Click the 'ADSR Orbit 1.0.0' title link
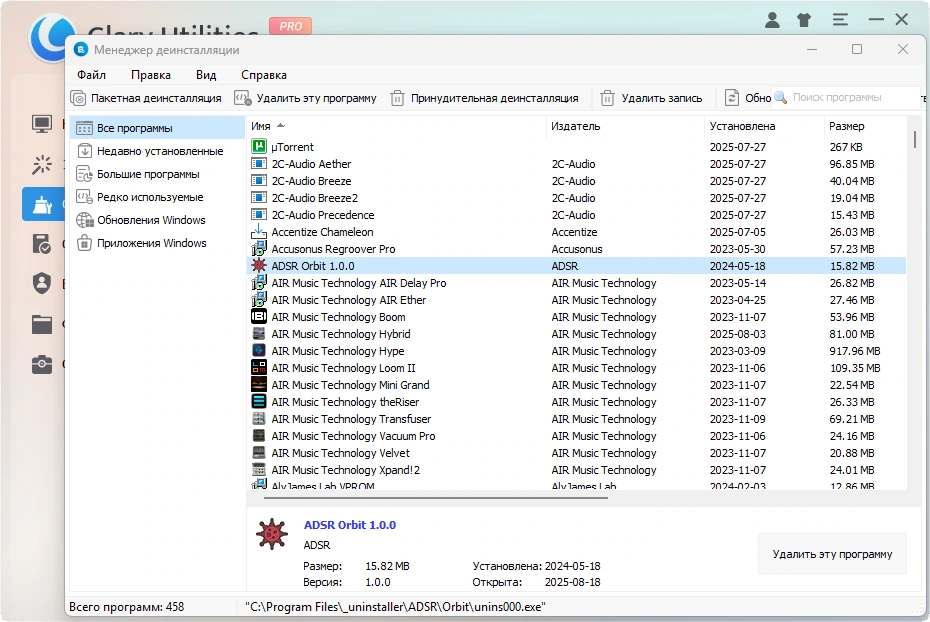The image size is (930, 622). (x=350, y=525)
